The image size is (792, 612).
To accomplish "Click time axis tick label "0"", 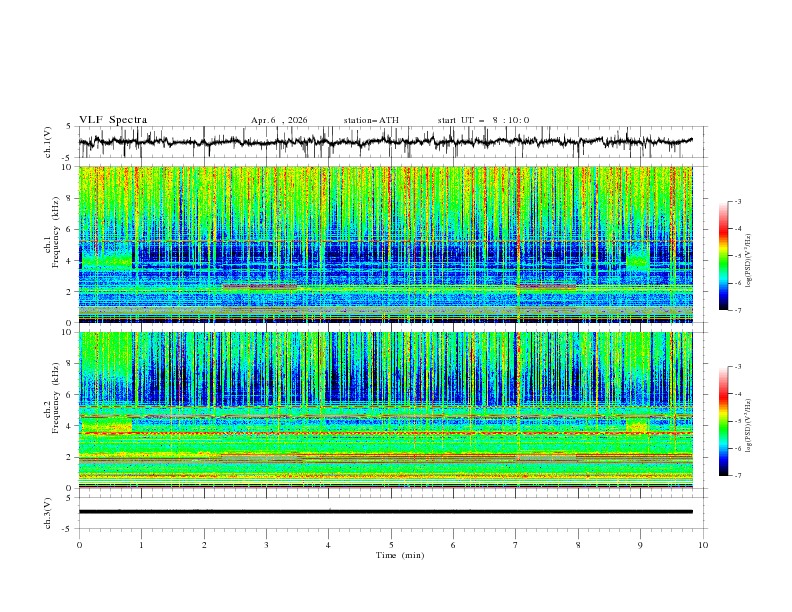I will click(x=79, y=545).
